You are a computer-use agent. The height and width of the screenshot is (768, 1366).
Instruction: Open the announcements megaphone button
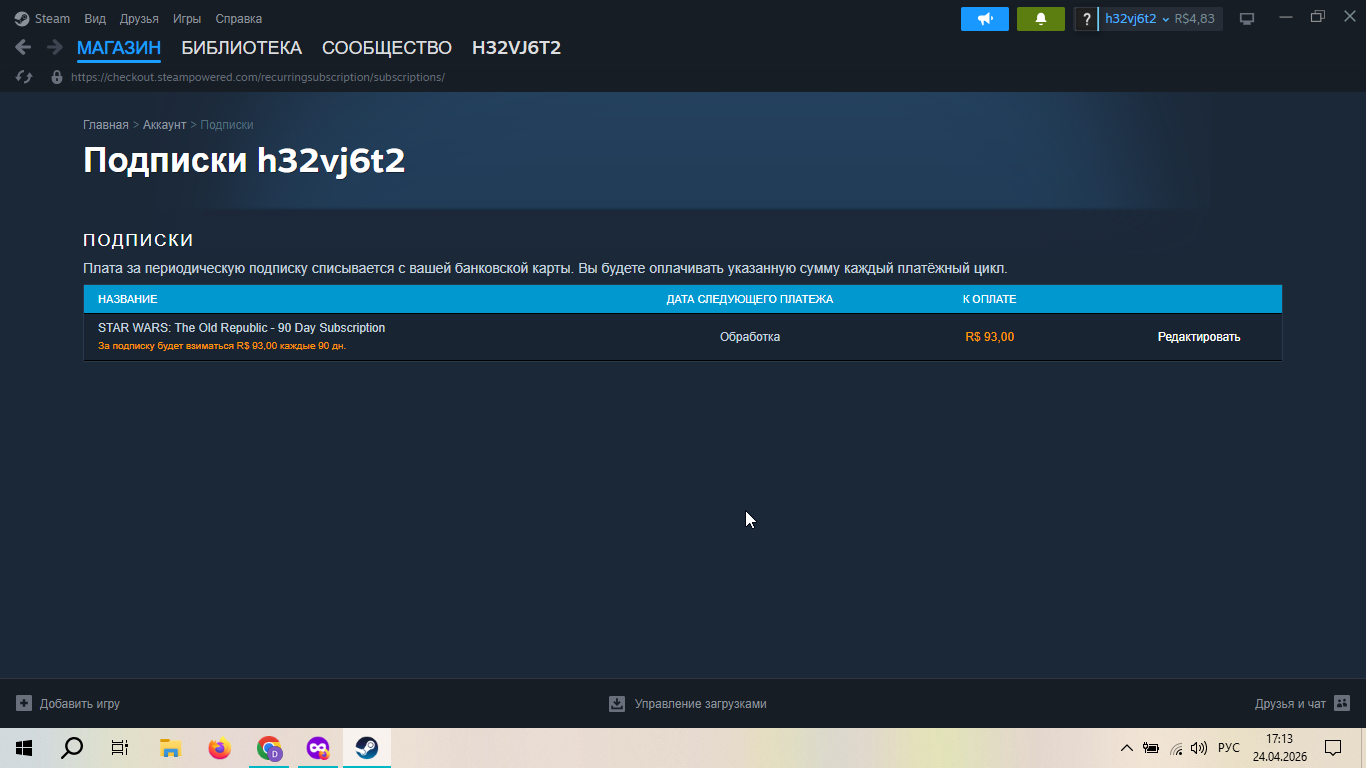click(985, 19)
